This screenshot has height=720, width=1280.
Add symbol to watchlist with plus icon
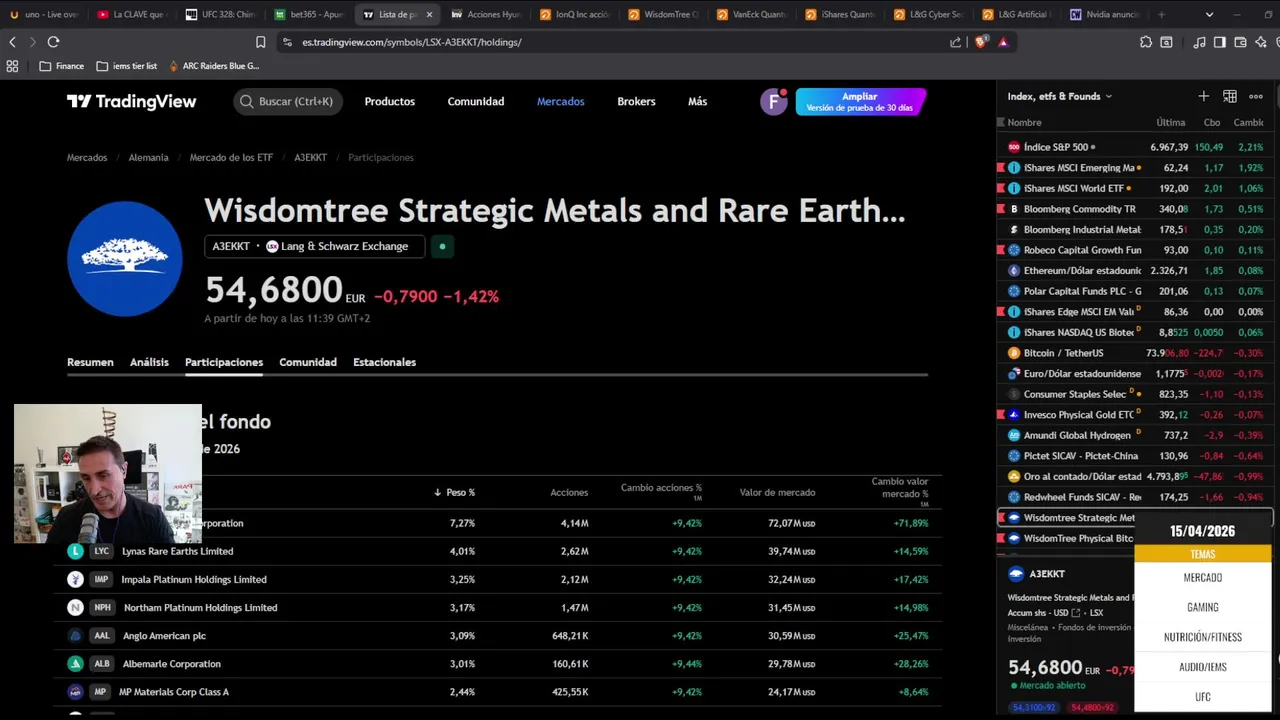(1203, 96)
